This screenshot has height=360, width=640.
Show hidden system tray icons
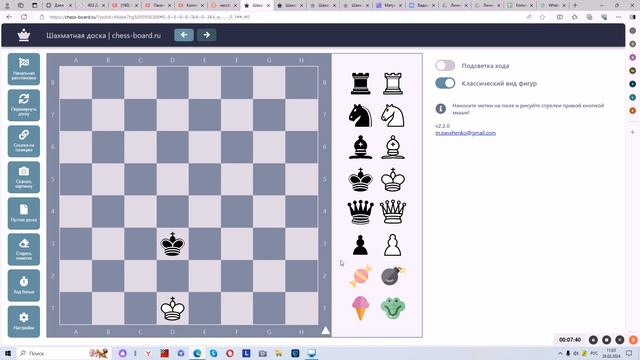[560, 353]
